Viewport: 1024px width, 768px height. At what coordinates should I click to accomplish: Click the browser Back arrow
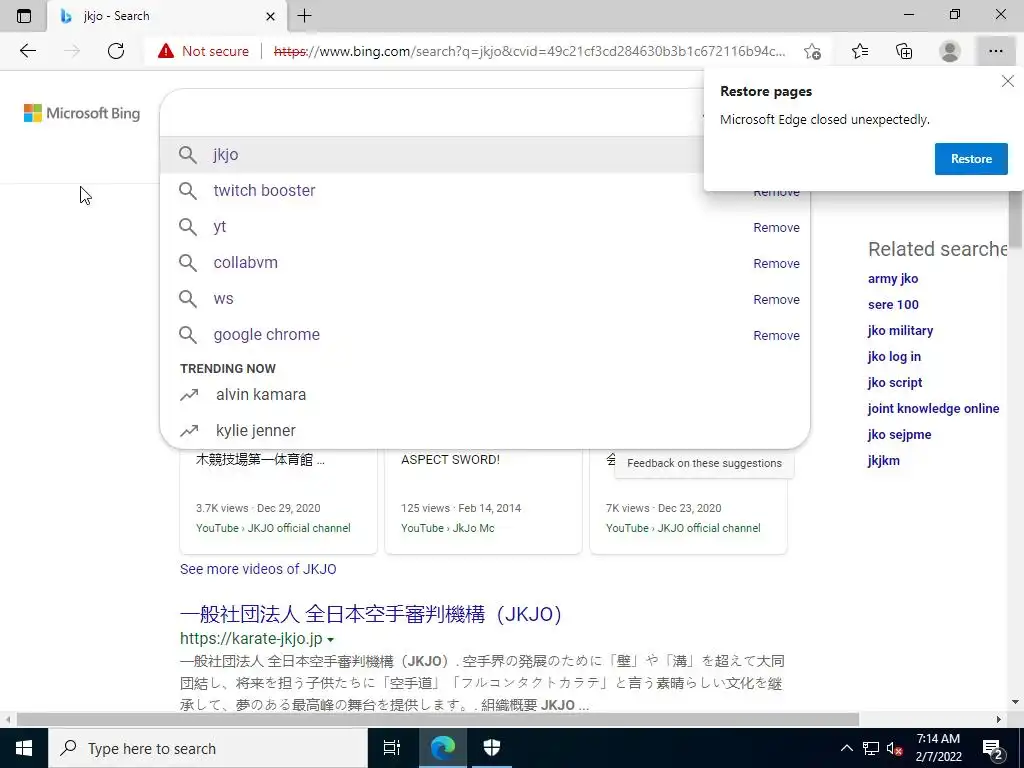(x=27, y=51)
